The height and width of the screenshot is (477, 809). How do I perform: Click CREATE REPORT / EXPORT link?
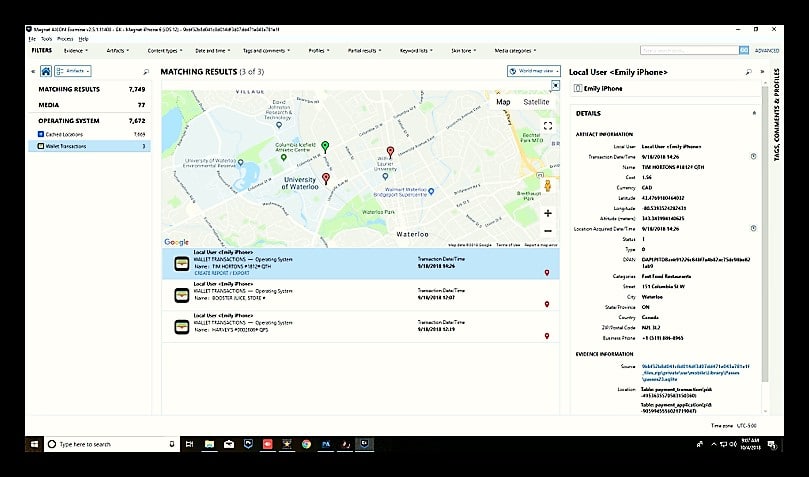pyautogui.click(x=222, y=273)
